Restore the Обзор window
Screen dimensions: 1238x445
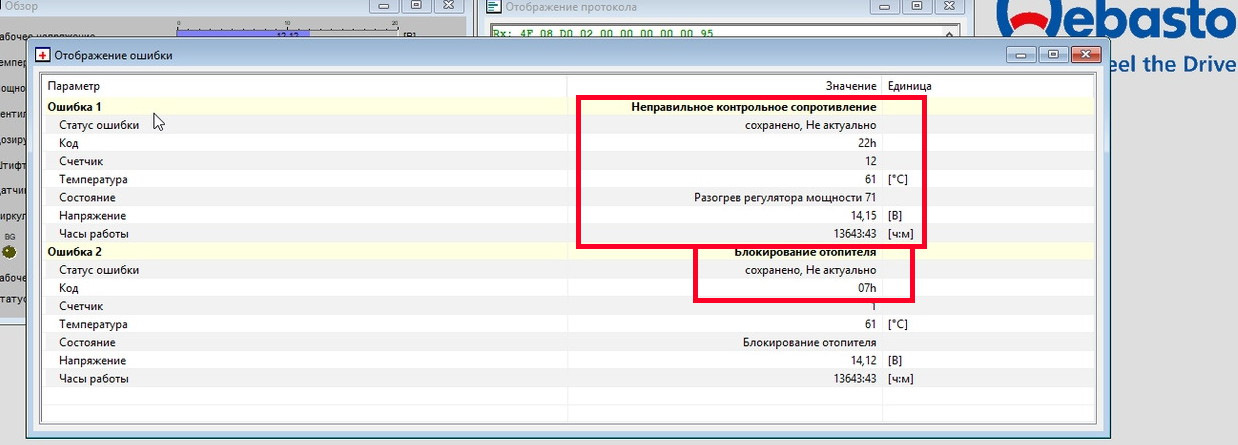[x=415, y=6]
